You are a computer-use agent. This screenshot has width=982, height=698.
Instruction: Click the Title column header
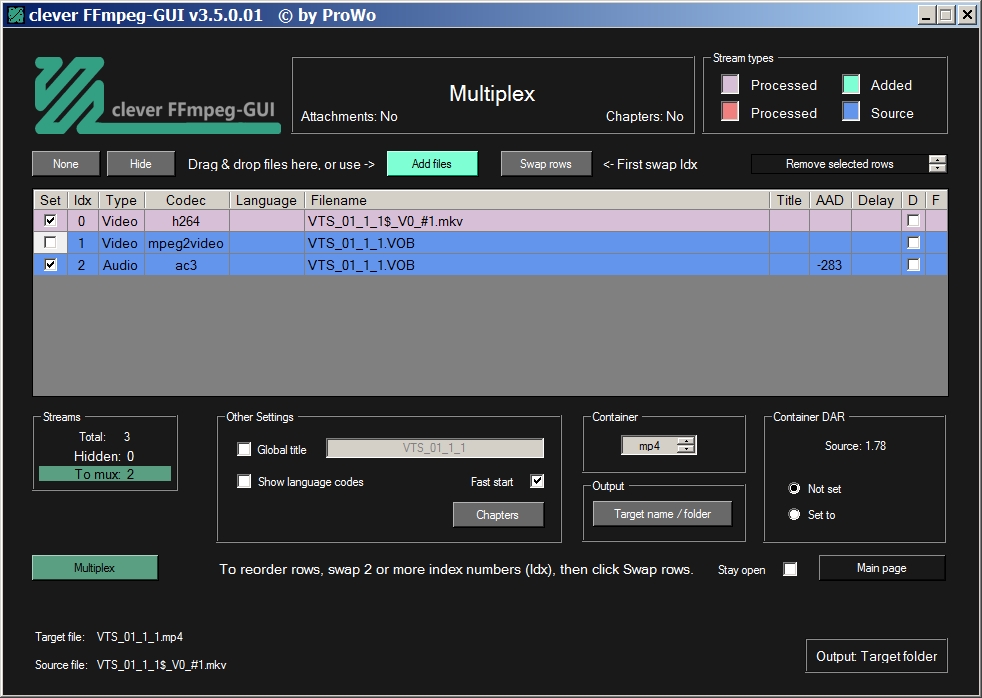789,200
